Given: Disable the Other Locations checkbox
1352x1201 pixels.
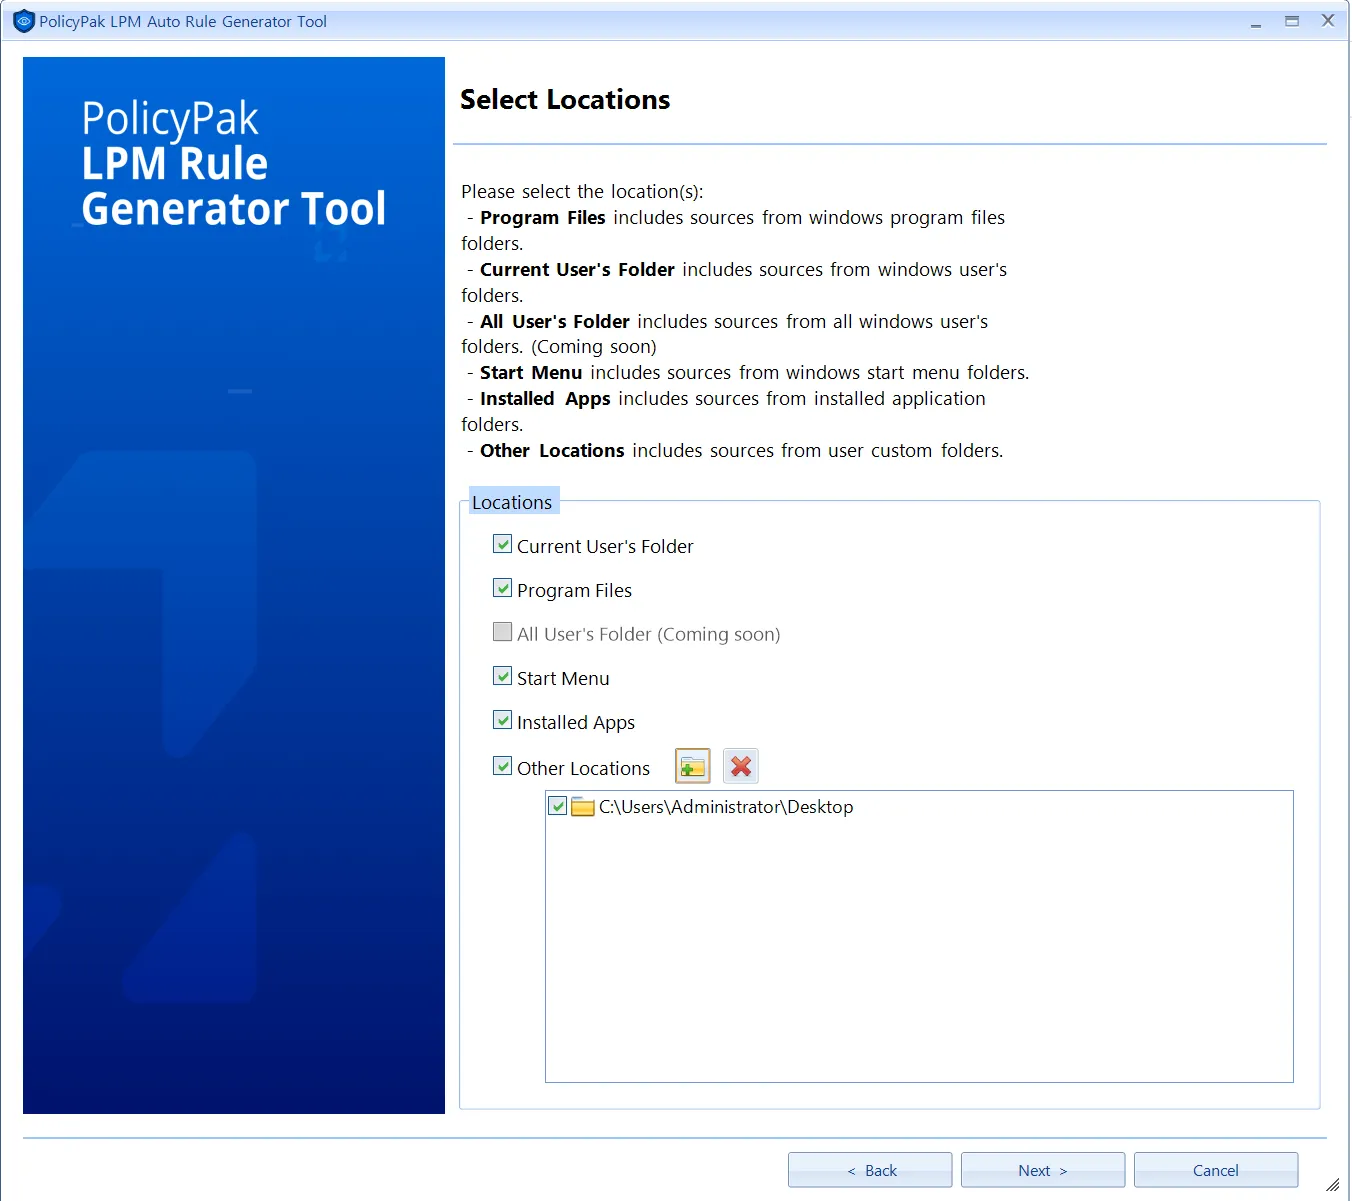Looking at the screenshot, I should point(503,766).
